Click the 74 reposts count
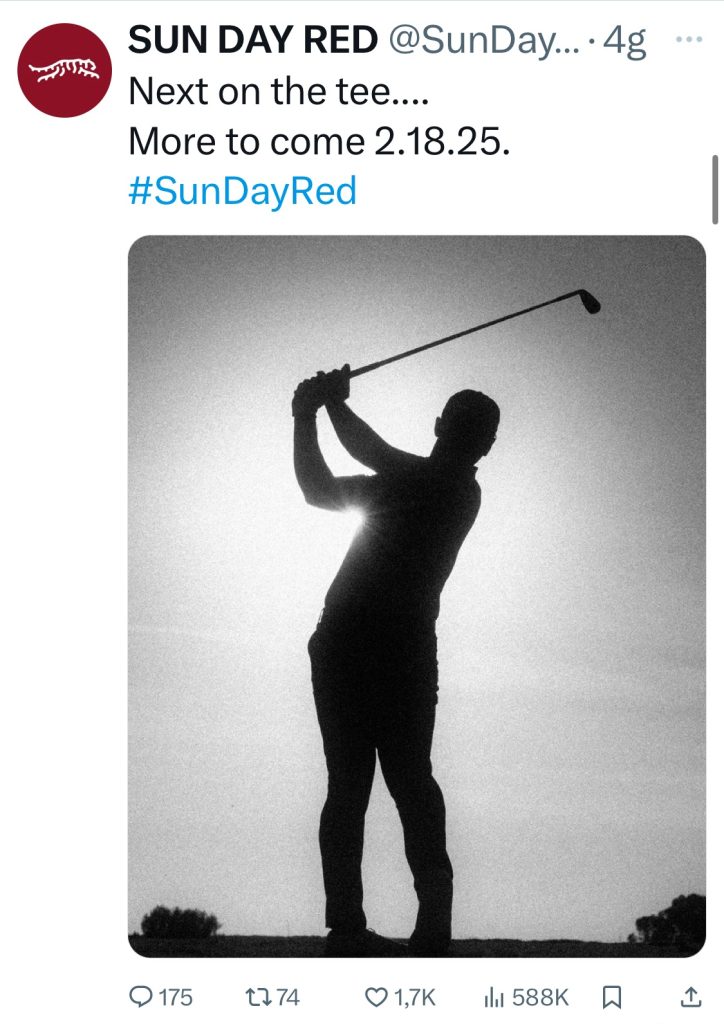The height and width of the screenshot is (1024, 724). tap(288, 997)
